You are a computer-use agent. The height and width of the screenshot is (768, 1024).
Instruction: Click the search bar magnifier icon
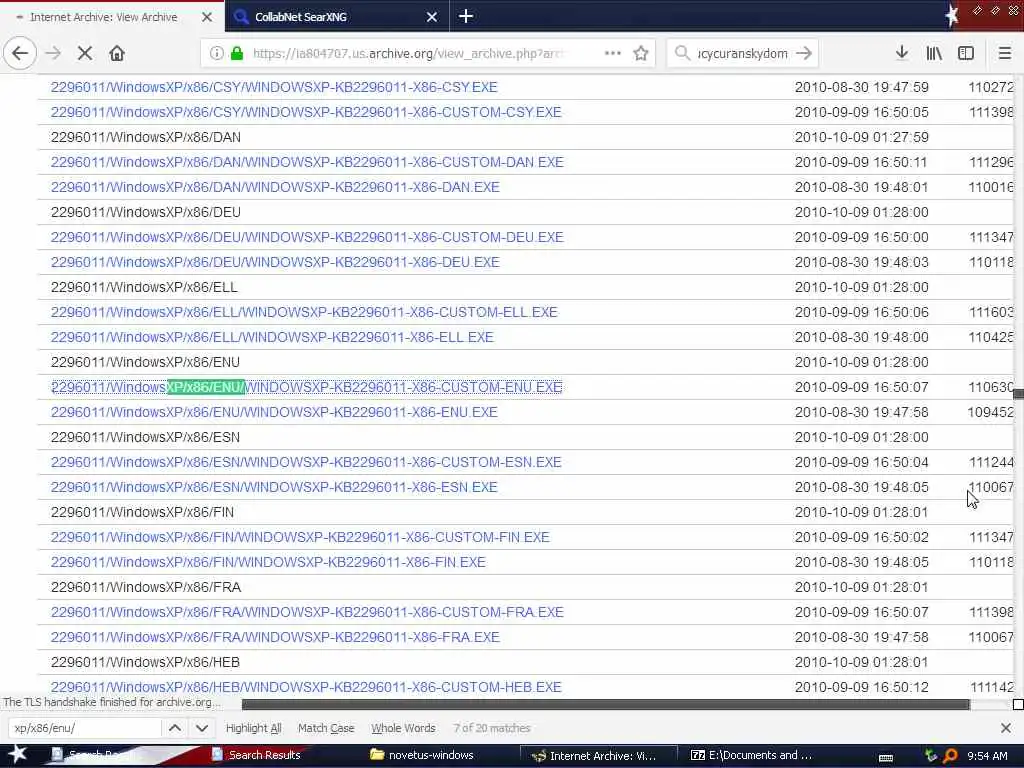[x=682, y=54]
